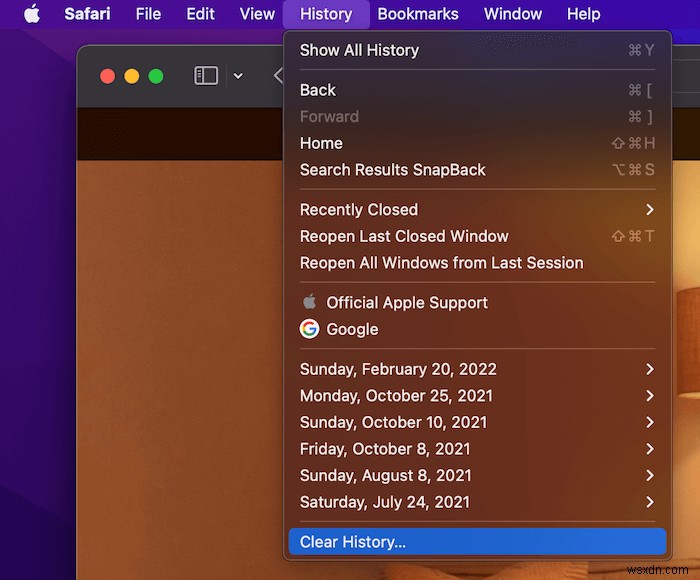Expand Recently Closed submenu
The image size is (700, 580).
coord(477,209)
